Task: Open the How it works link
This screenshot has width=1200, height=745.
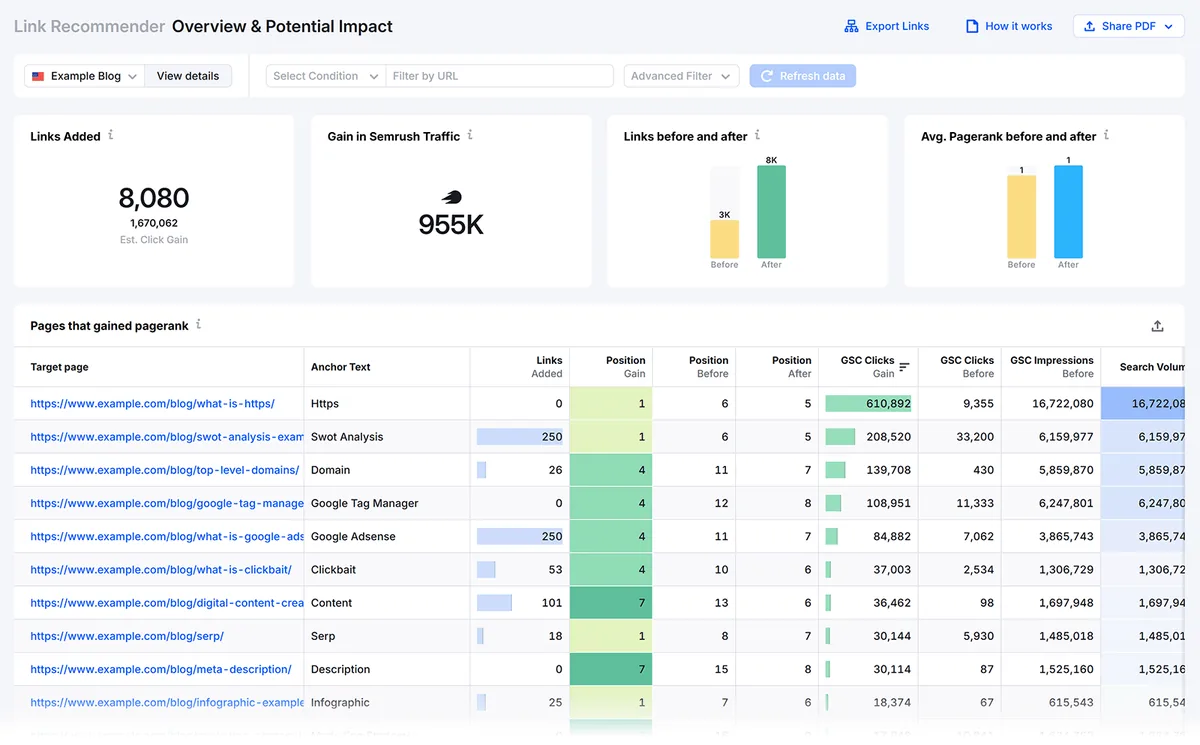Action: 1009,26
